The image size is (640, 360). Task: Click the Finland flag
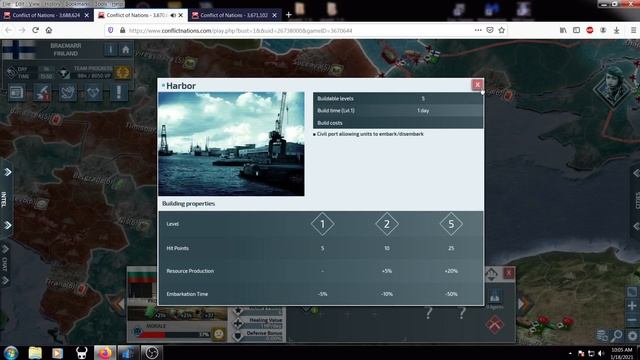18,49
